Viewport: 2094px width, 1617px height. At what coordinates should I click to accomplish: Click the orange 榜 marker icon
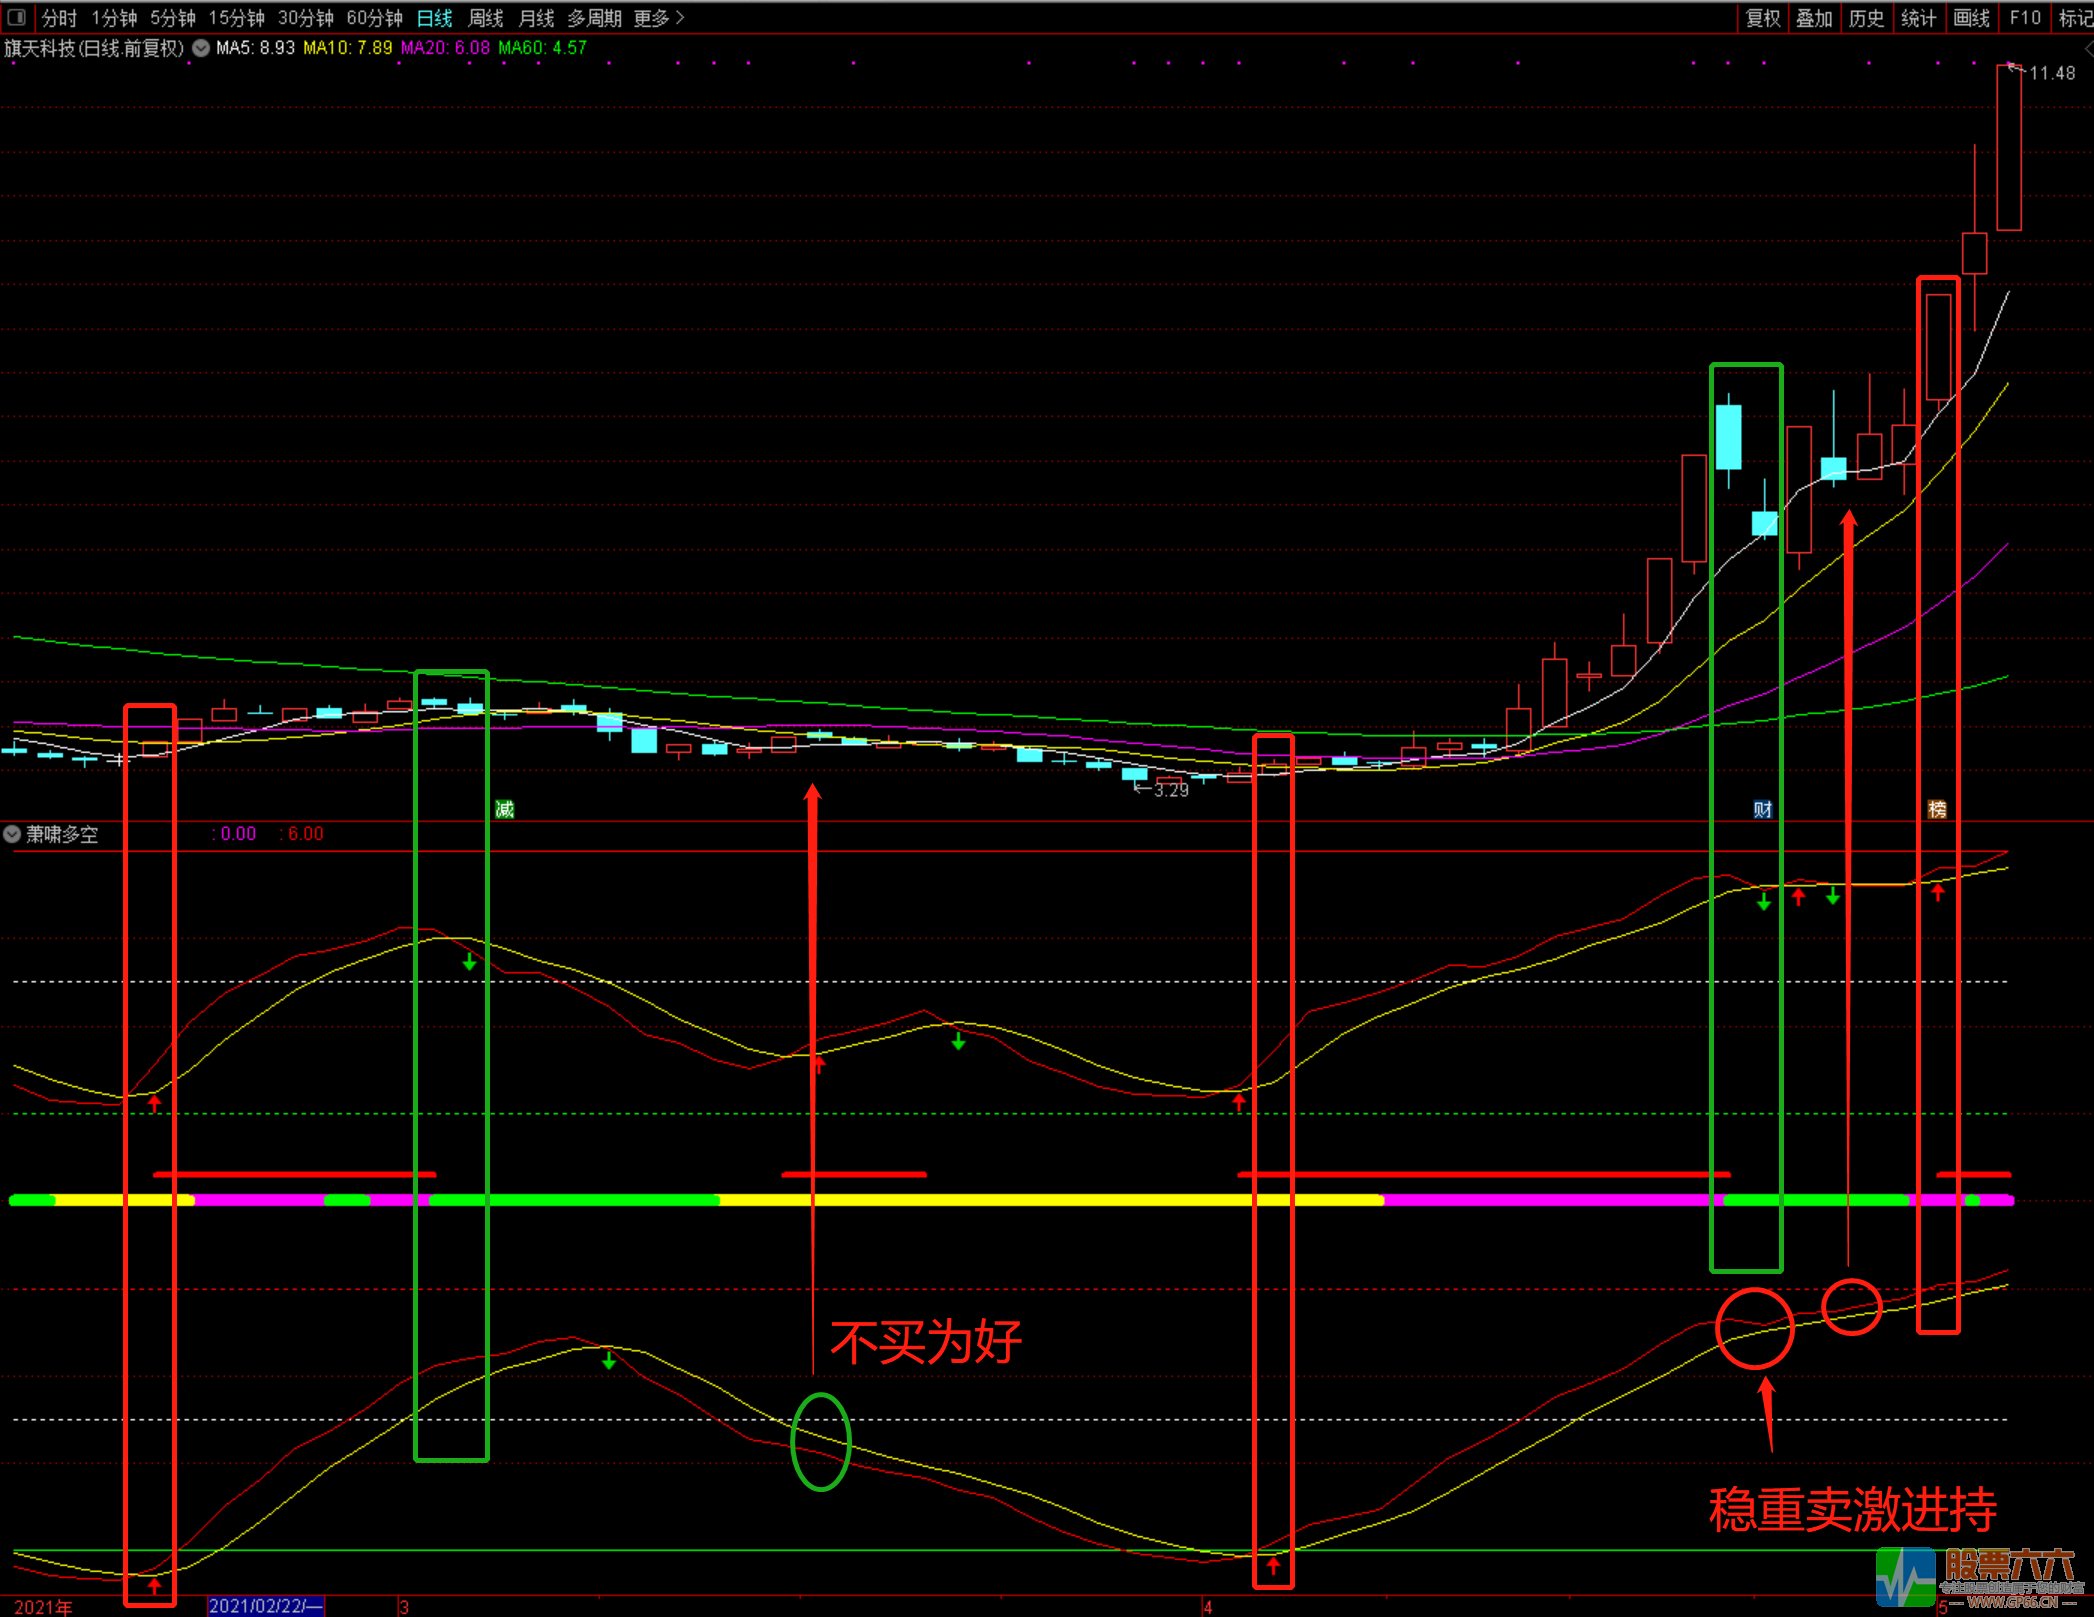click(x=1937, y=809)
